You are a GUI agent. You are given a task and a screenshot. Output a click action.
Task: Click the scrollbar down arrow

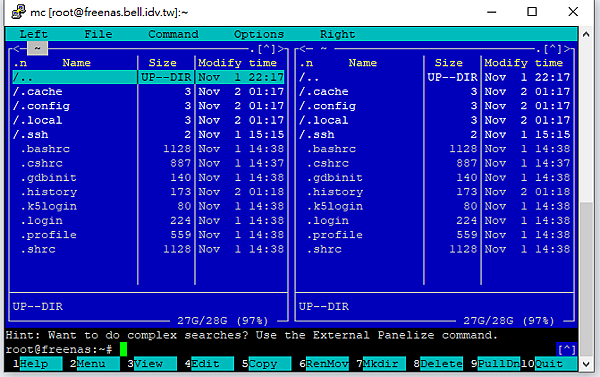coord(586,364)
